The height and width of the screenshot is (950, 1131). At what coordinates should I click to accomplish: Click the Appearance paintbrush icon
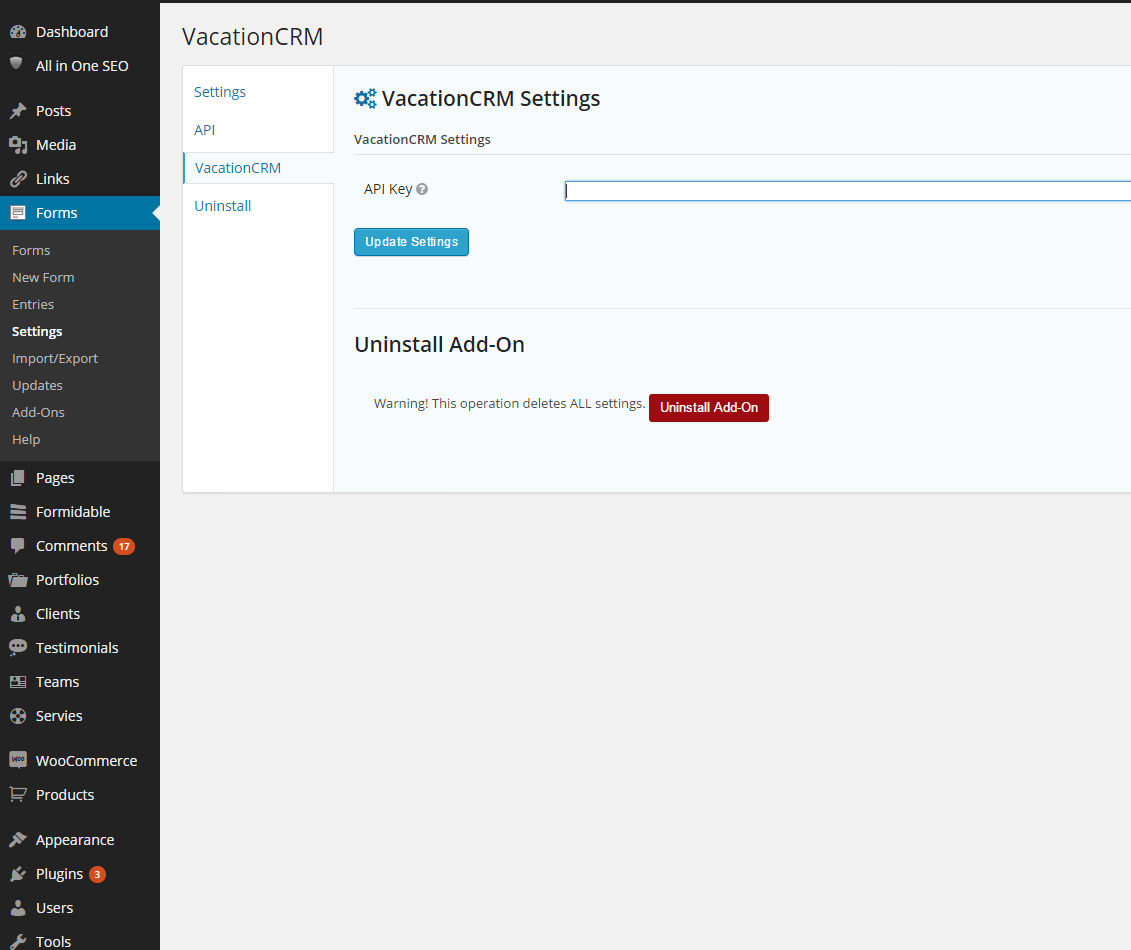[x=18, y=840]
